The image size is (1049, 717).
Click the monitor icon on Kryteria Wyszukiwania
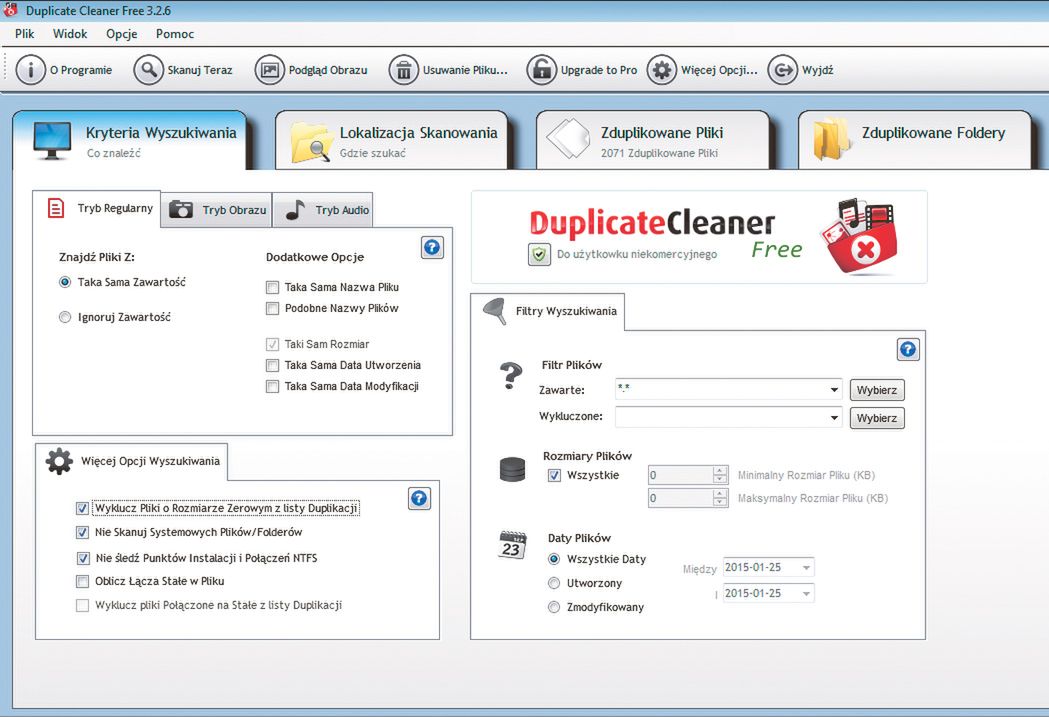52,140
